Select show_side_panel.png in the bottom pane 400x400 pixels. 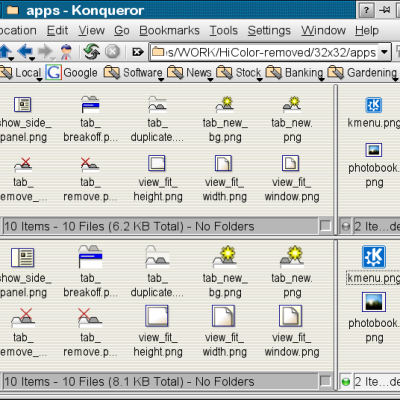[x=22, y=257]
